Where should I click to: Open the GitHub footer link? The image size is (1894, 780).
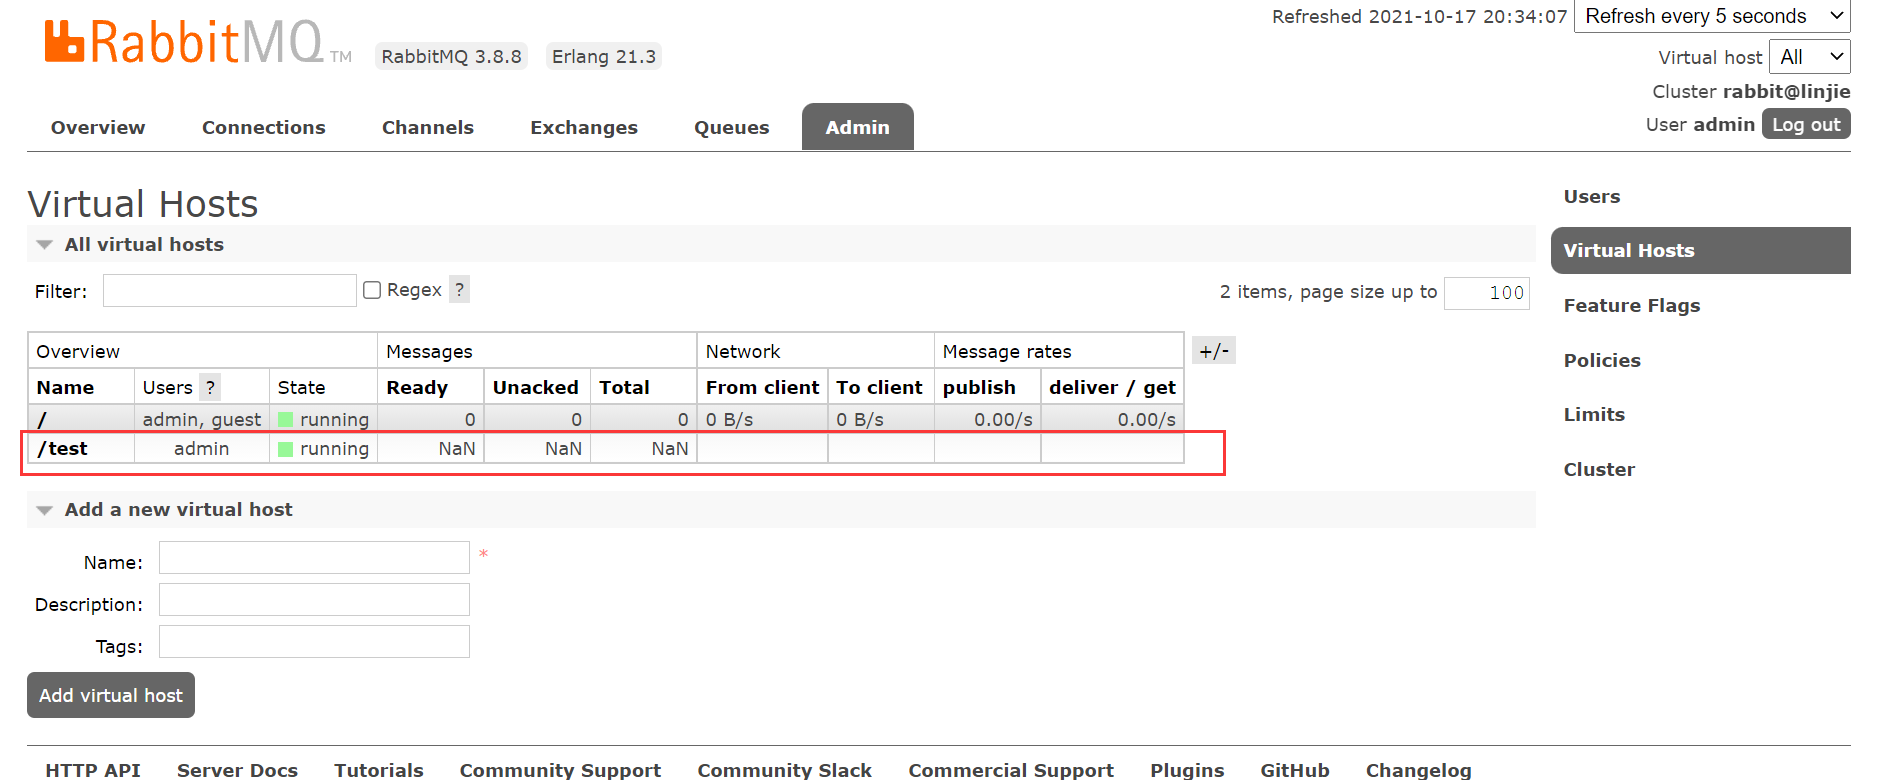[1295, 770]
